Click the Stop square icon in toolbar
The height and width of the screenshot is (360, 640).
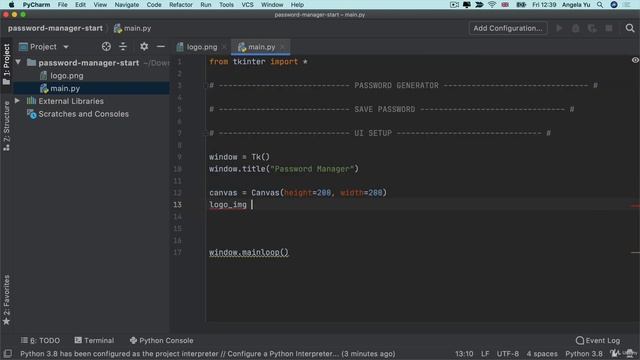[609, 28]
